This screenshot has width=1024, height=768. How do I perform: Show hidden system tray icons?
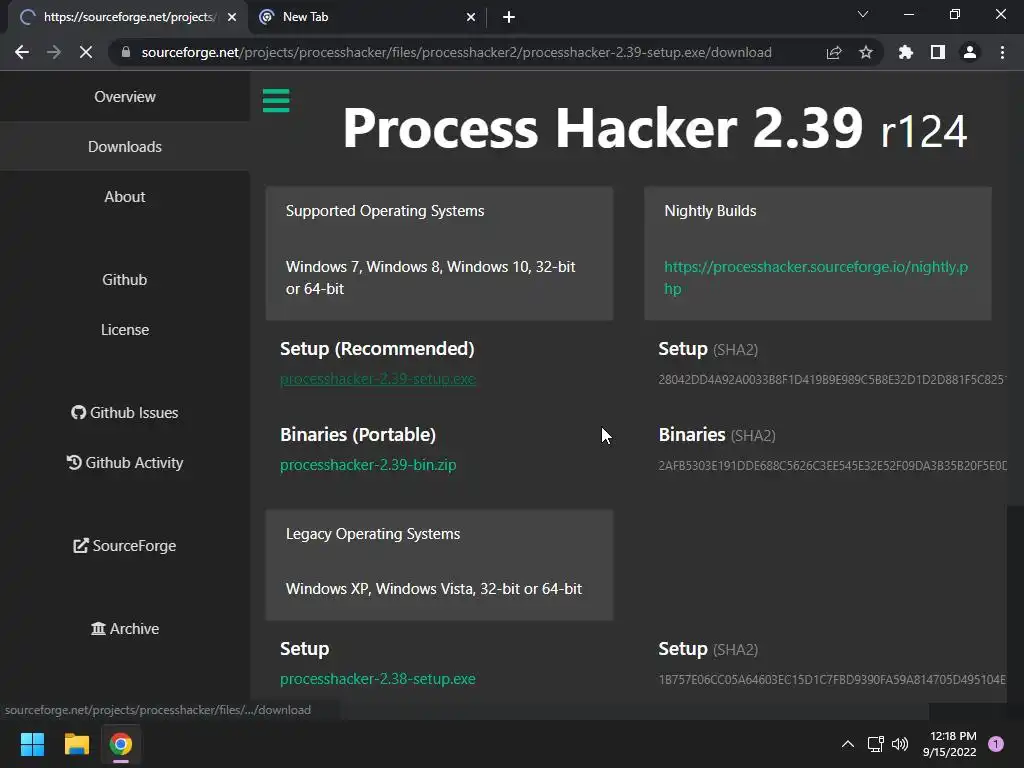coord(848,744)
